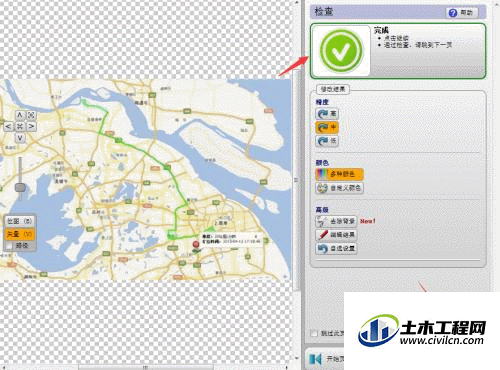Choose the 自定义颜色 custom colors option
This screenshot has height=370, width=500.
click(x=339, y=188)
